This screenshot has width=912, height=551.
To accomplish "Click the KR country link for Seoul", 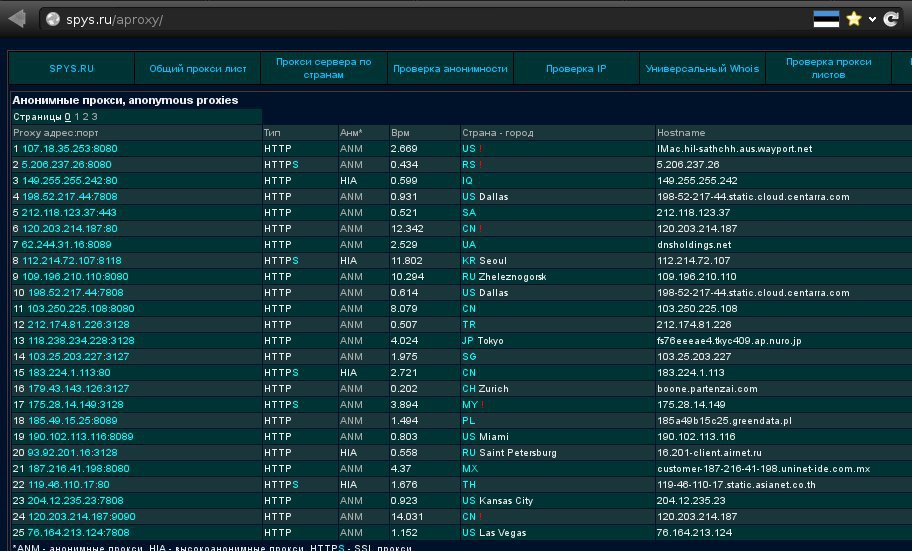I will 468,261.
